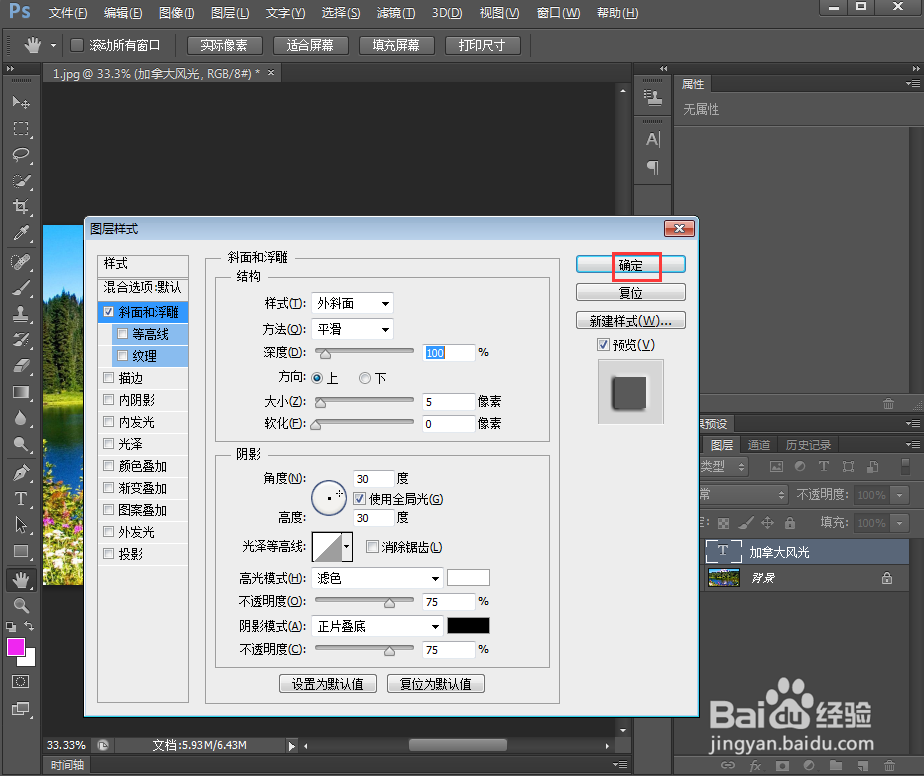Click the 背景 layer thumbnail
The width and height of the screenshot is (924, 776).
723,579
